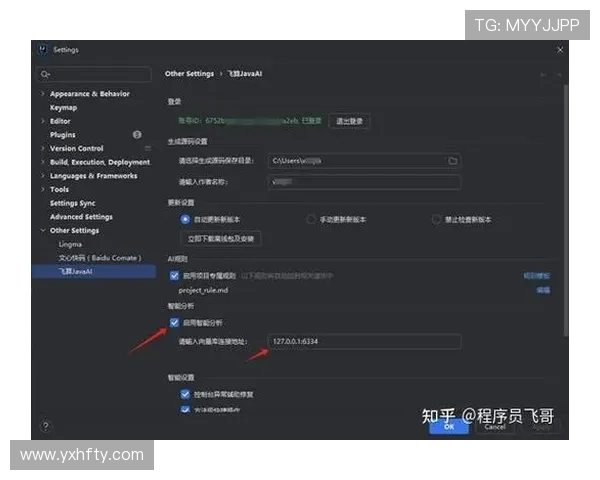Select the 飞算JavaAI settings entry
The width and height of the screenshot is (600, 480).
[x=94, y=271]
